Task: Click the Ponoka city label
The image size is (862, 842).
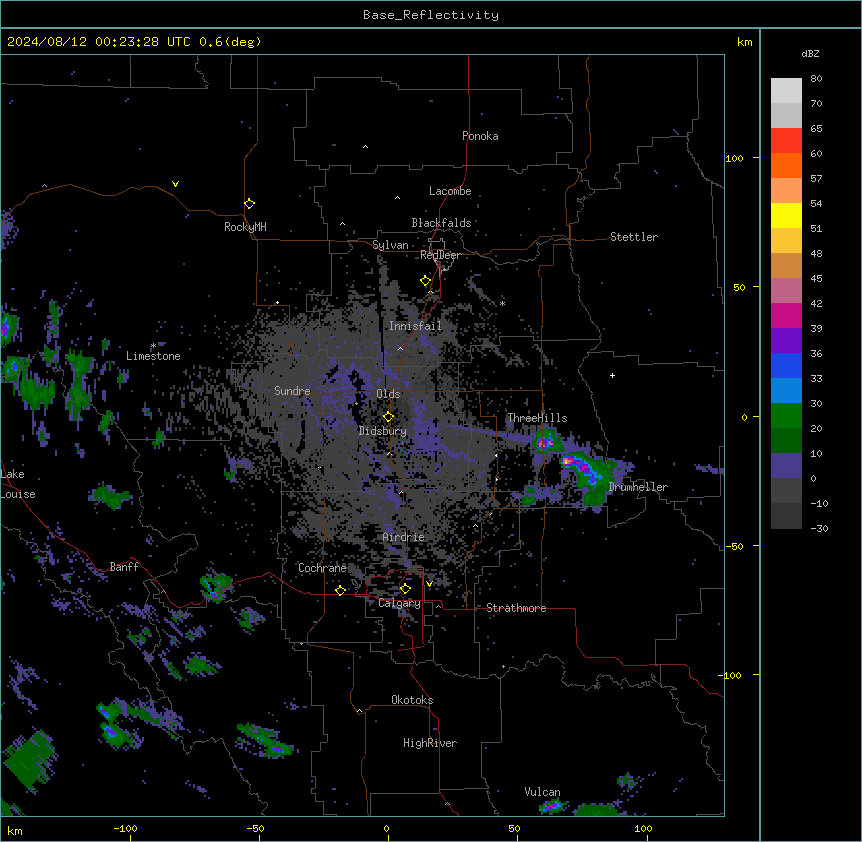Action: point(480,136)
